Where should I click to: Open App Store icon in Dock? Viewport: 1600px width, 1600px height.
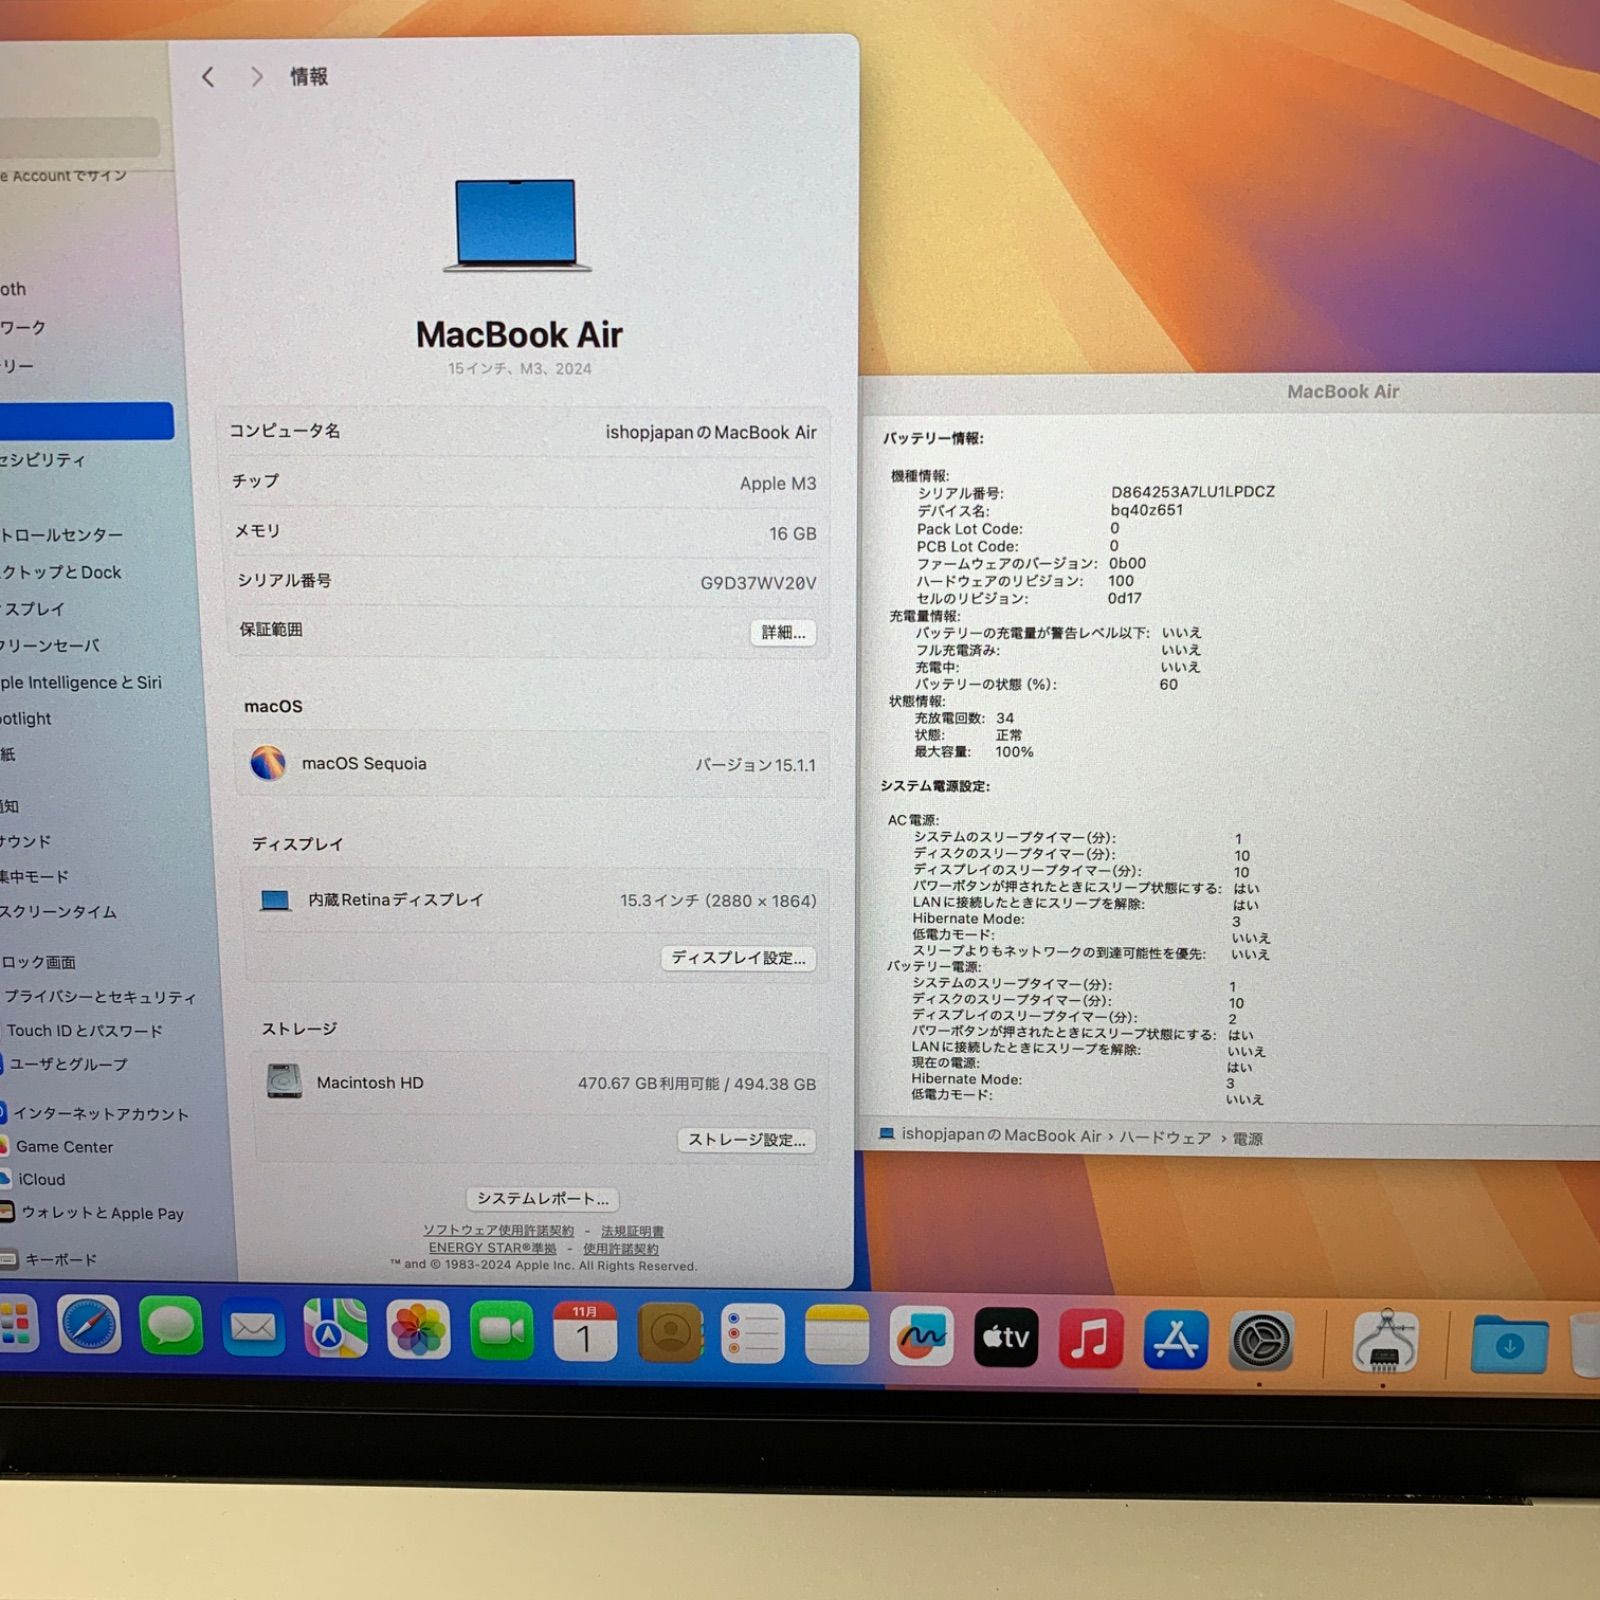(x=1175, y=1340)
